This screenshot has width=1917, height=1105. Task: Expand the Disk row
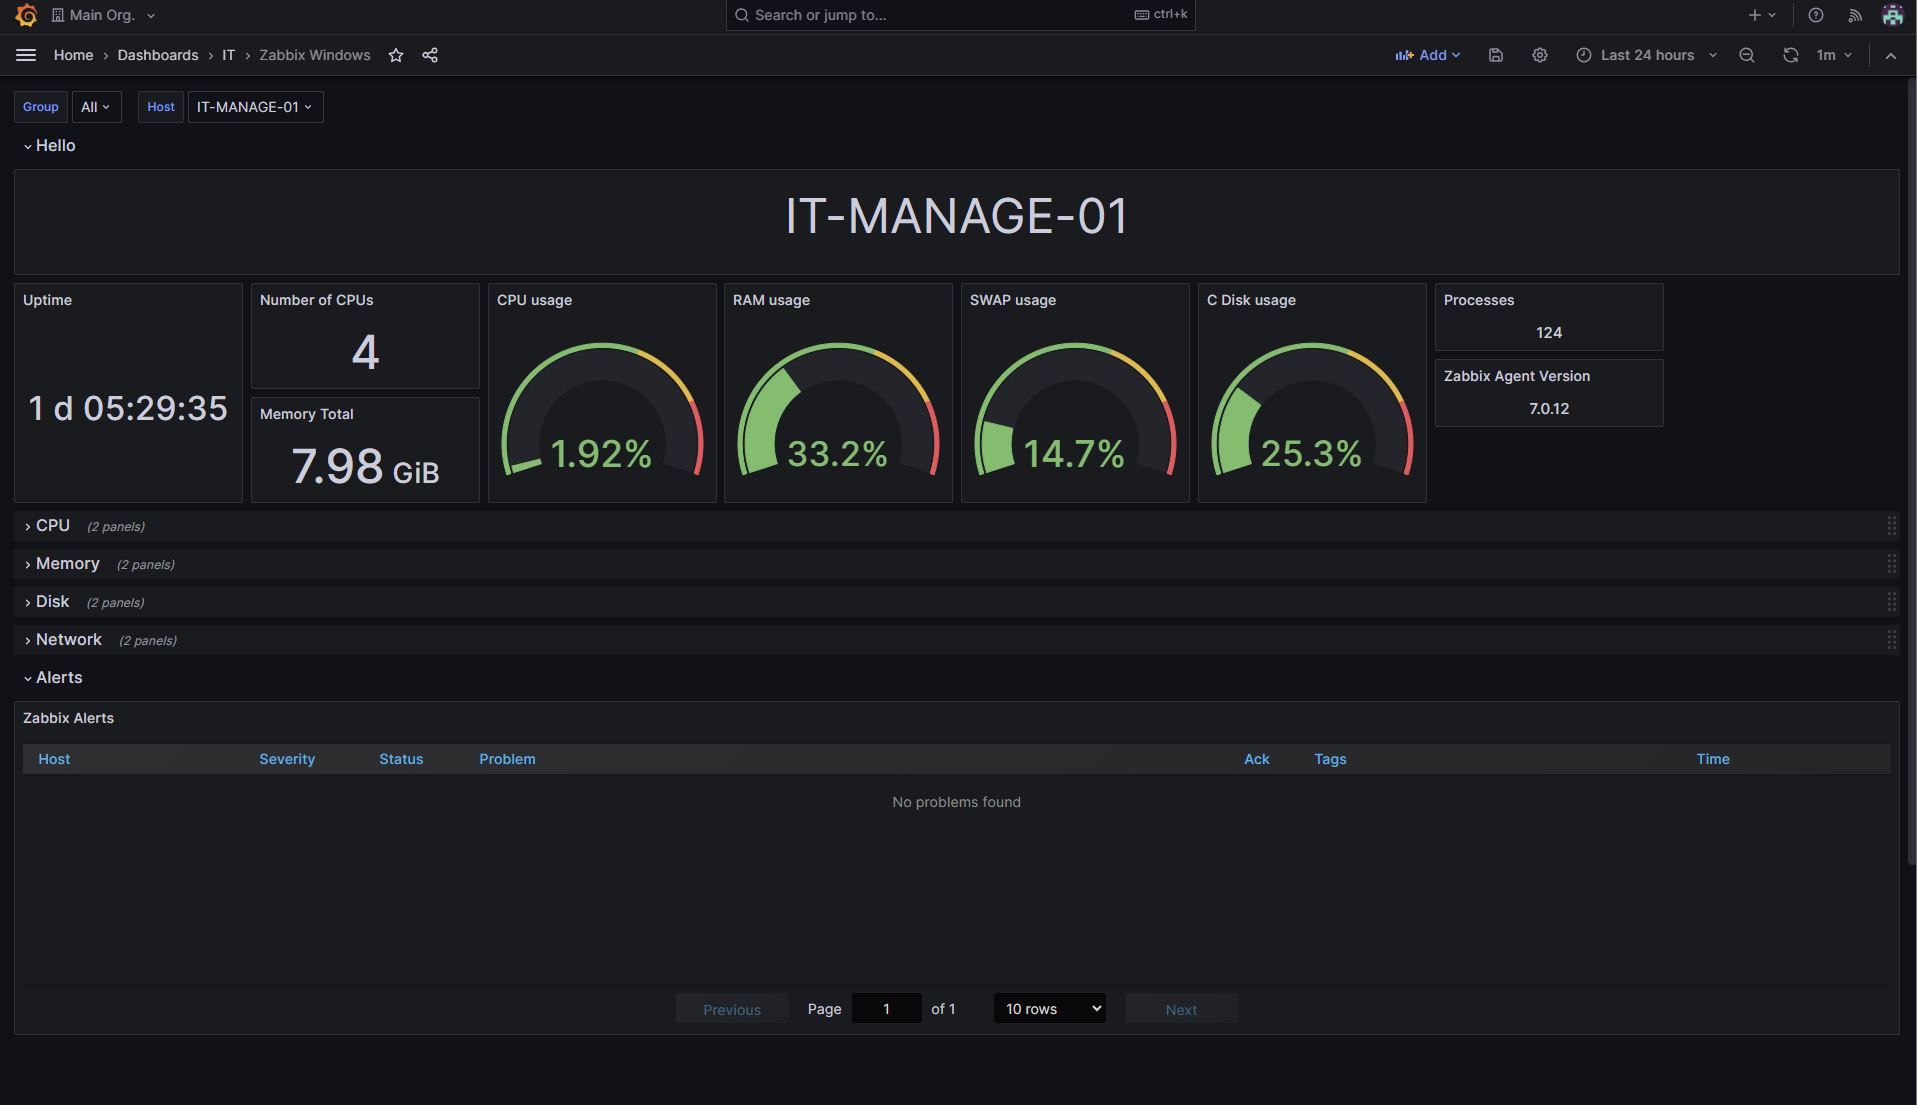pos(46,602)
